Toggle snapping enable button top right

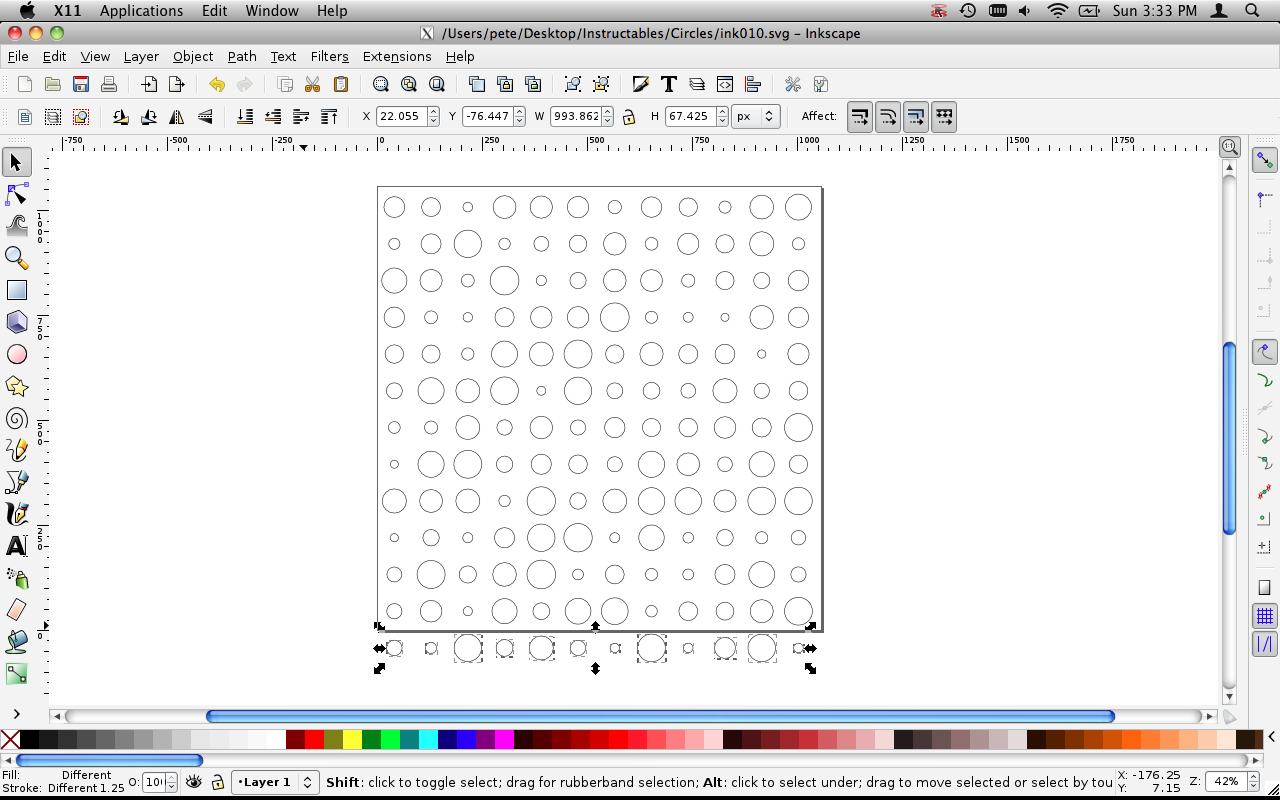1265,160
